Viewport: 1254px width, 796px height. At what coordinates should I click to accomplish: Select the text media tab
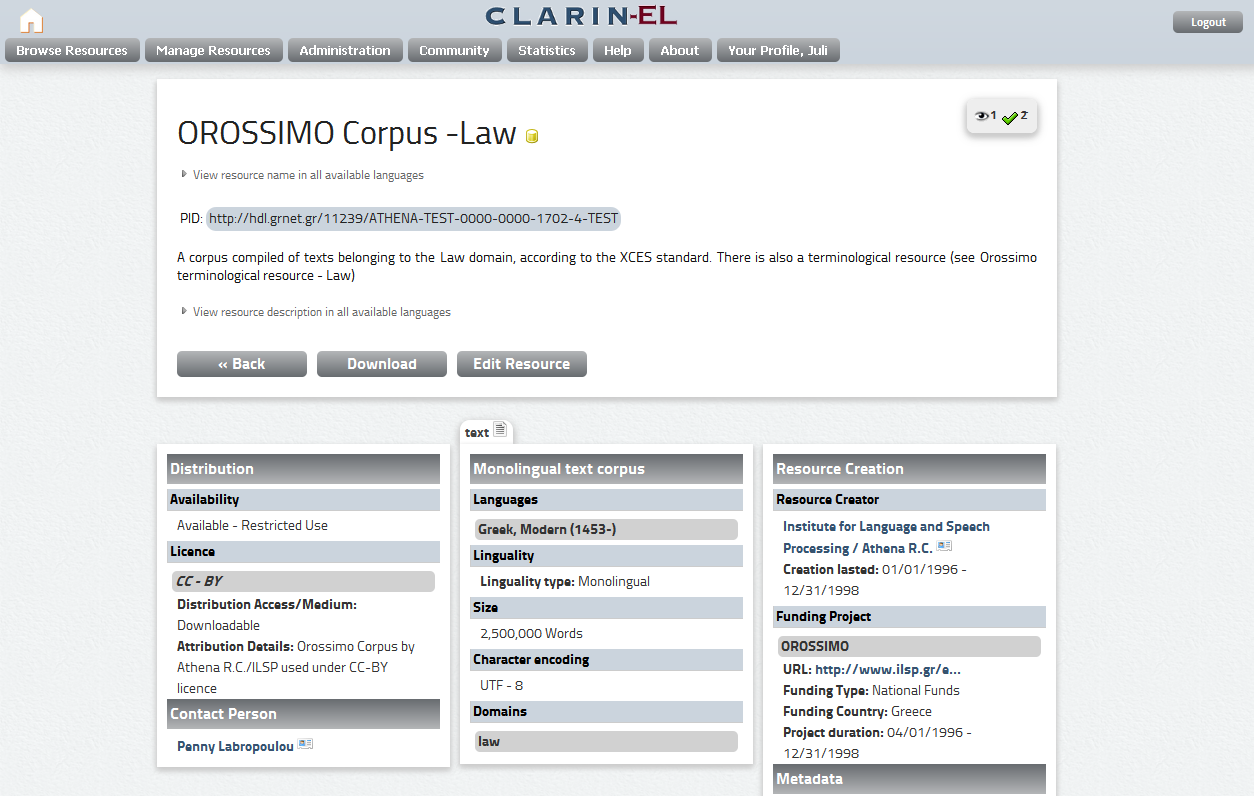coord(486,432)
